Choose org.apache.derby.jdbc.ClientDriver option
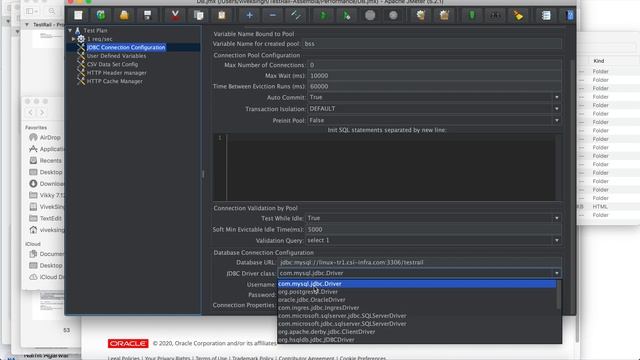 click(x=417, y=332)
